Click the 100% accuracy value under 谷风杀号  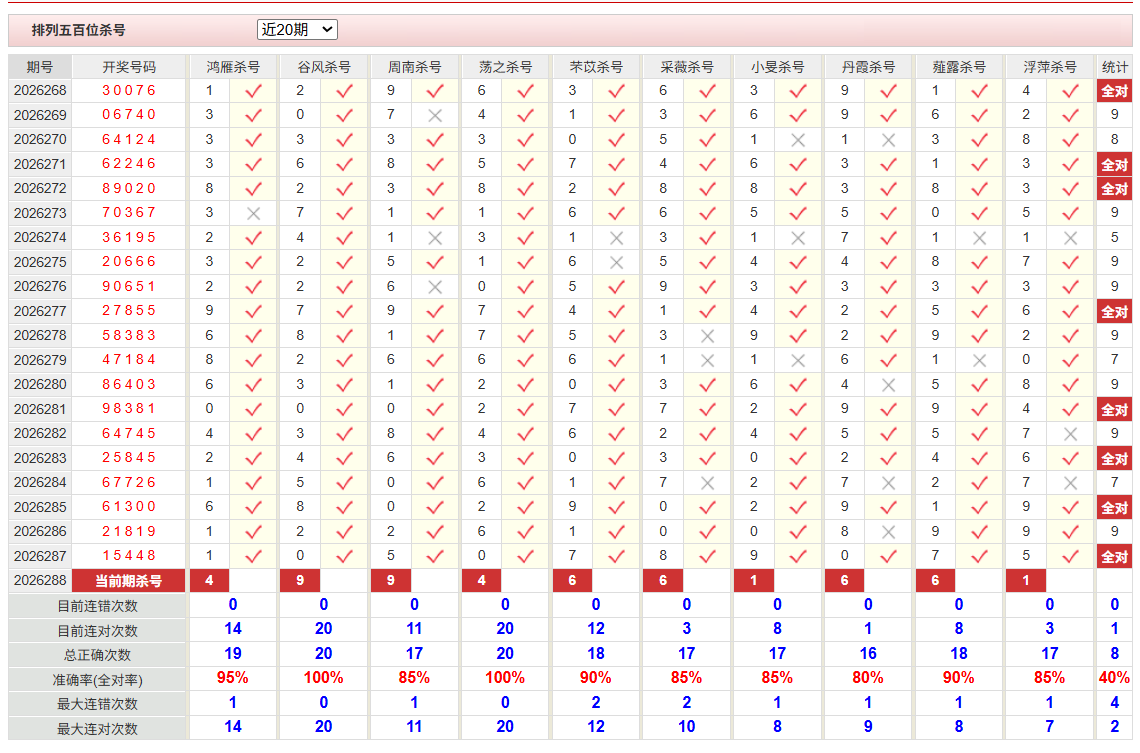[324, 678]
